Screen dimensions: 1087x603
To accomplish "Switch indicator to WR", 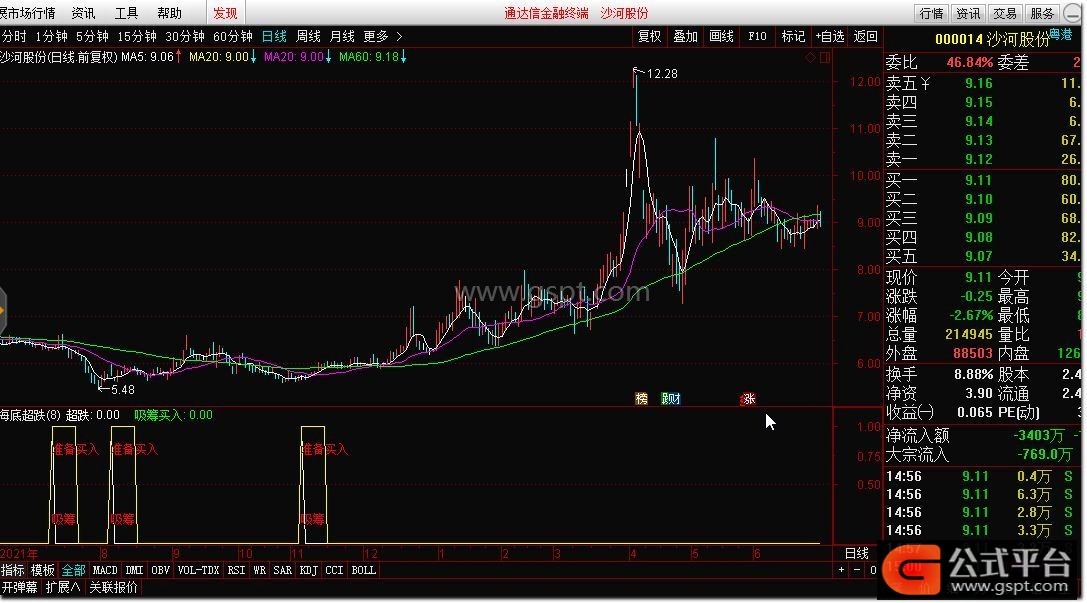I will (x=259, y=570).
